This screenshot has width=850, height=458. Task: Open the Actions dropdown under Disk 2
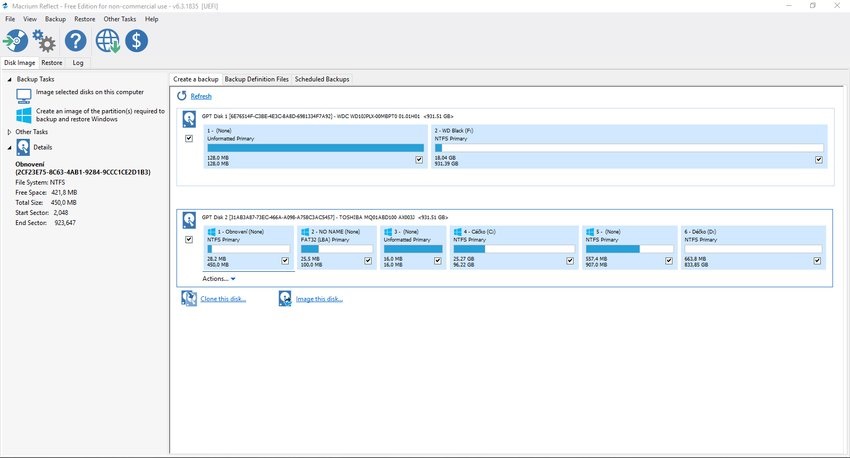pyautogui.click(x=219, y=279)
